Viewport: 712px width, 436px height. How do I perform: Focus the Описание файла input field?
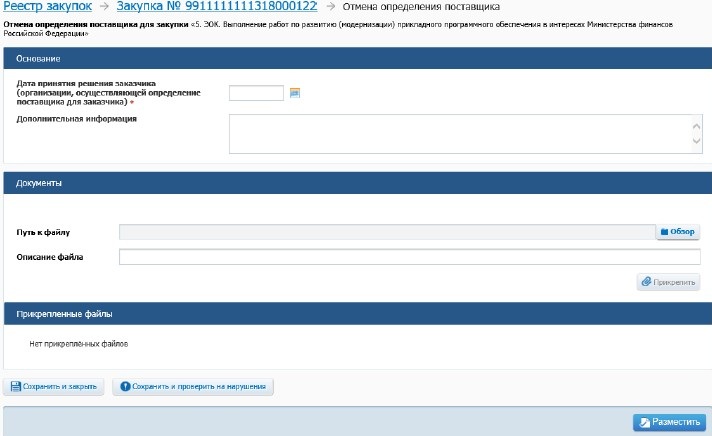click(409, 257)
